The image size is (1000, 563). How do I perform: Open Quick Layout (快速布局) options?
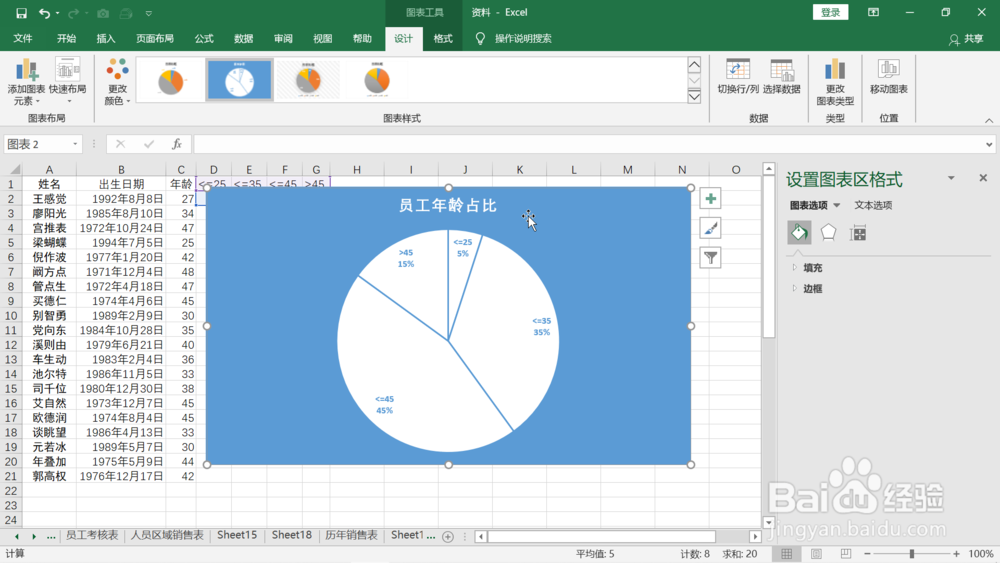pos(68,82)
